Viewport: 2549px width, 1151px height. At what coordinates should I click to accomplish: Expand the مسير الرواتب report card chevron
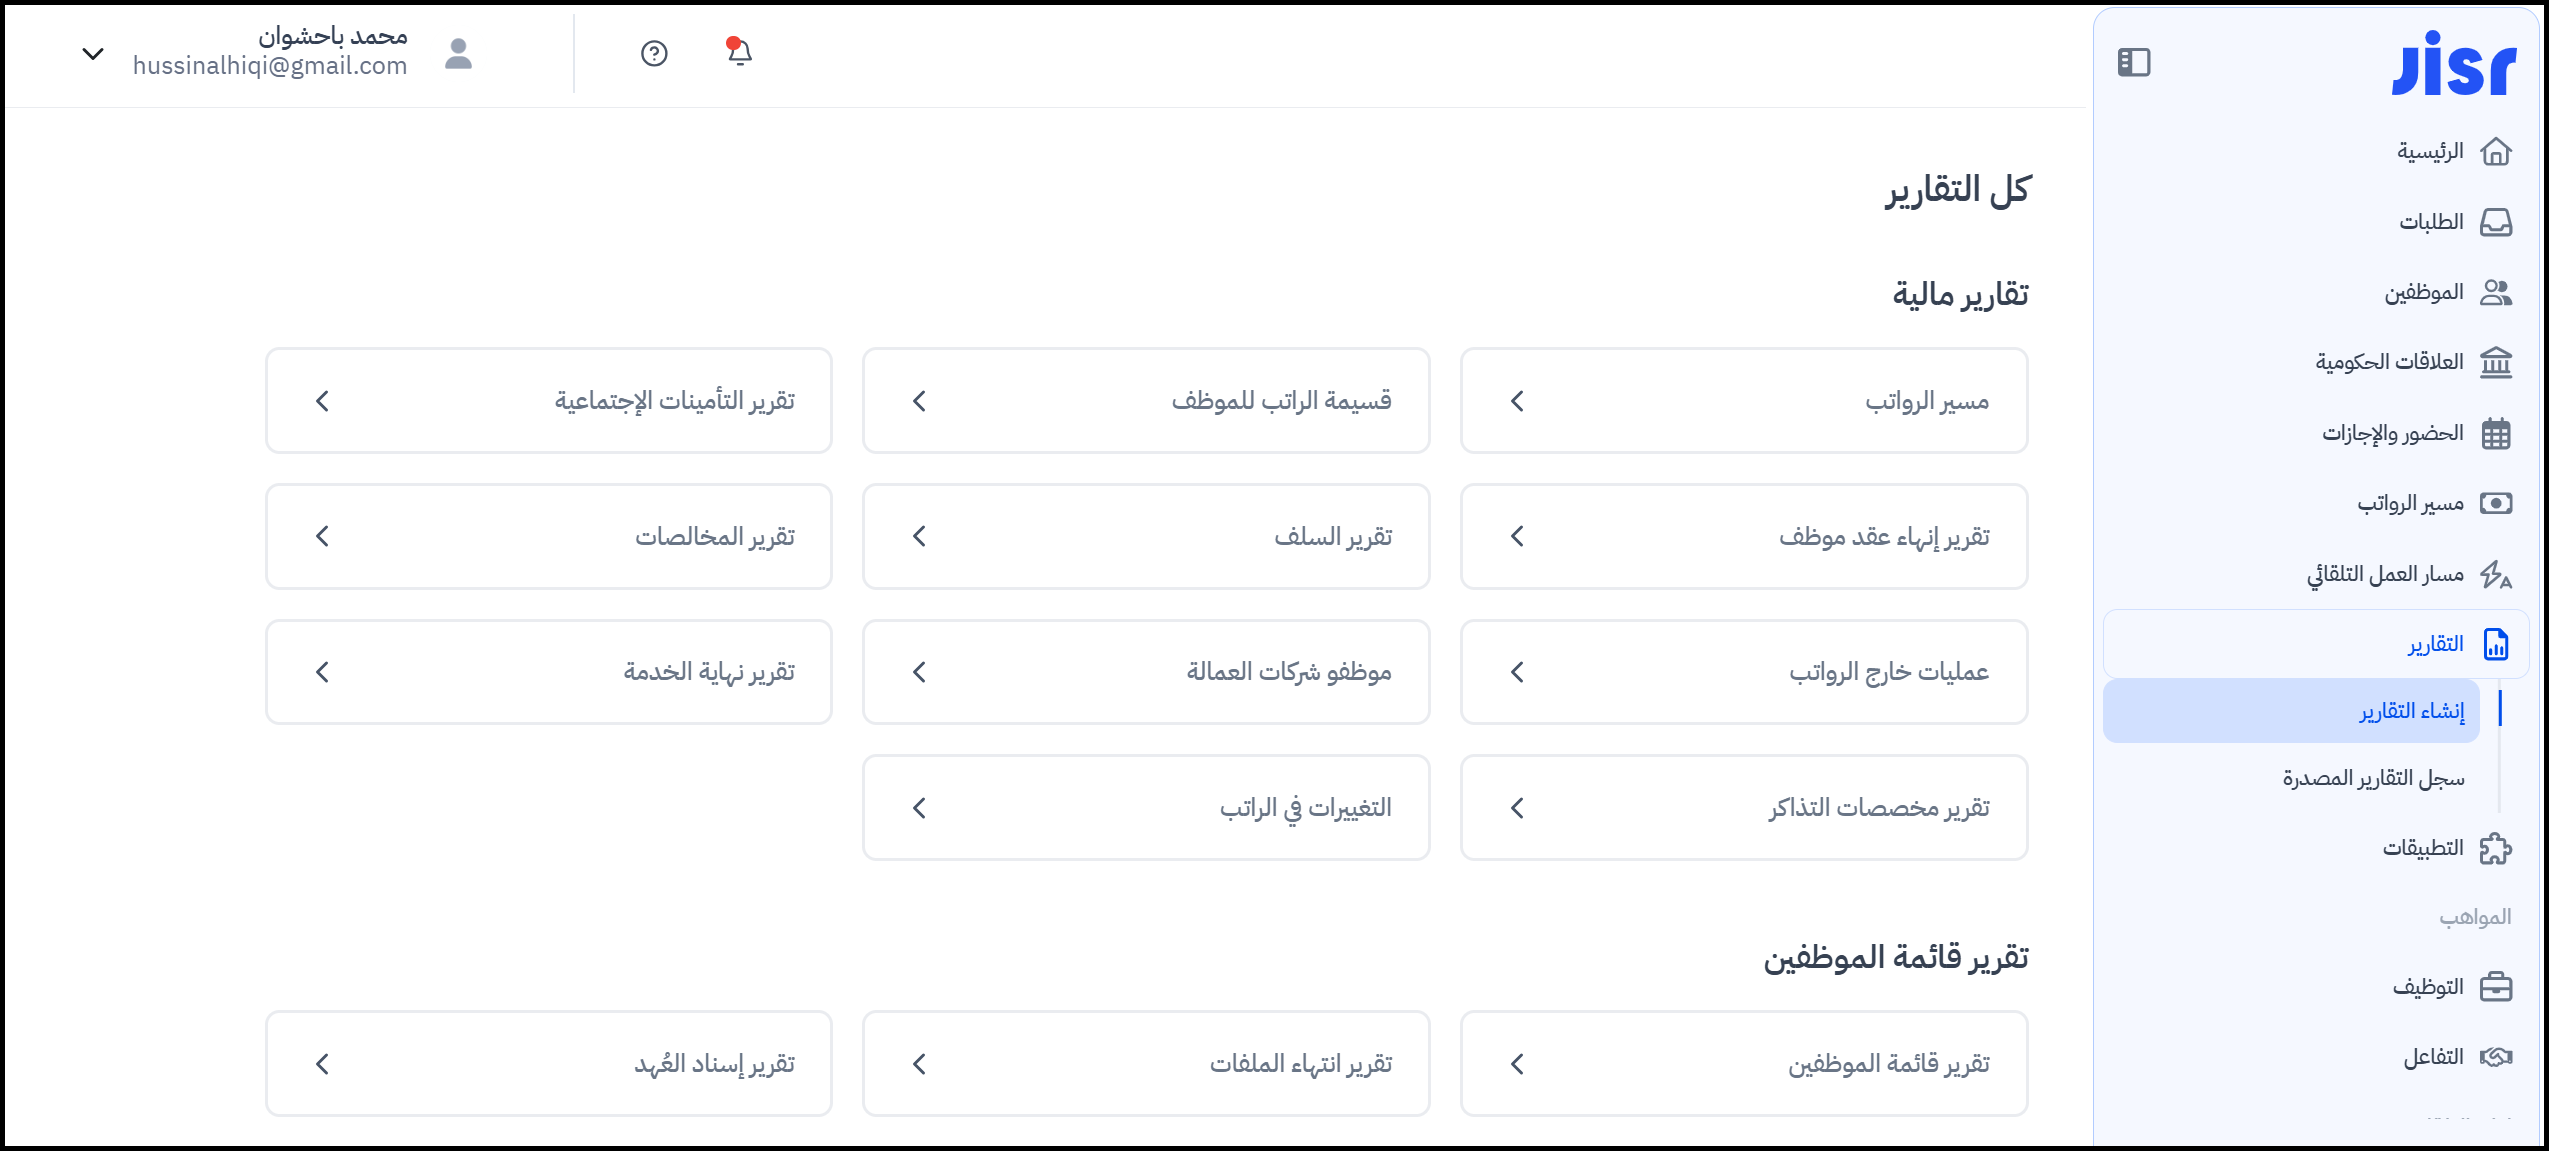(1517, 401)
